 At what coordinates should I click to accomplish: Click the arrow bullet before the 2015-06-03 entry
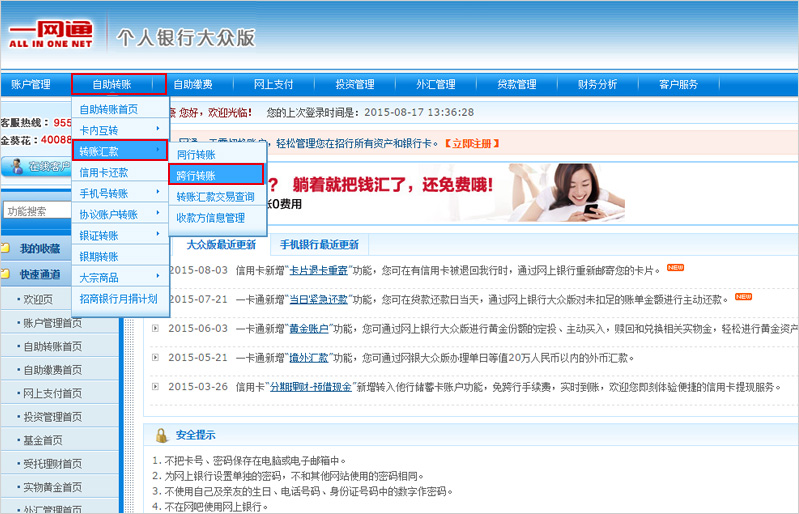155,328
